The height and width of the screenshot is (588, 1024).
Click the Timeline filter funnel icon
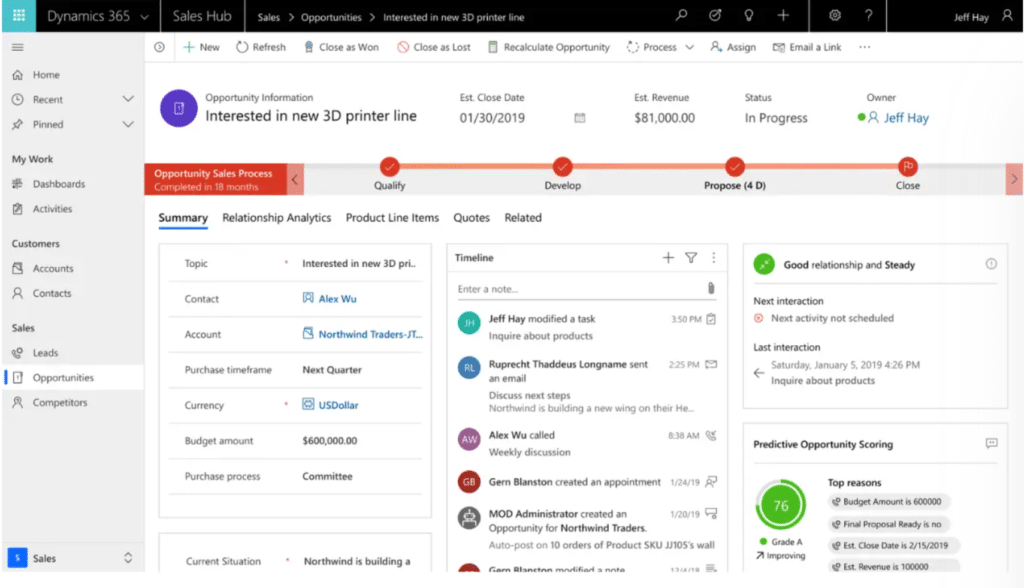tap(690, 257)
